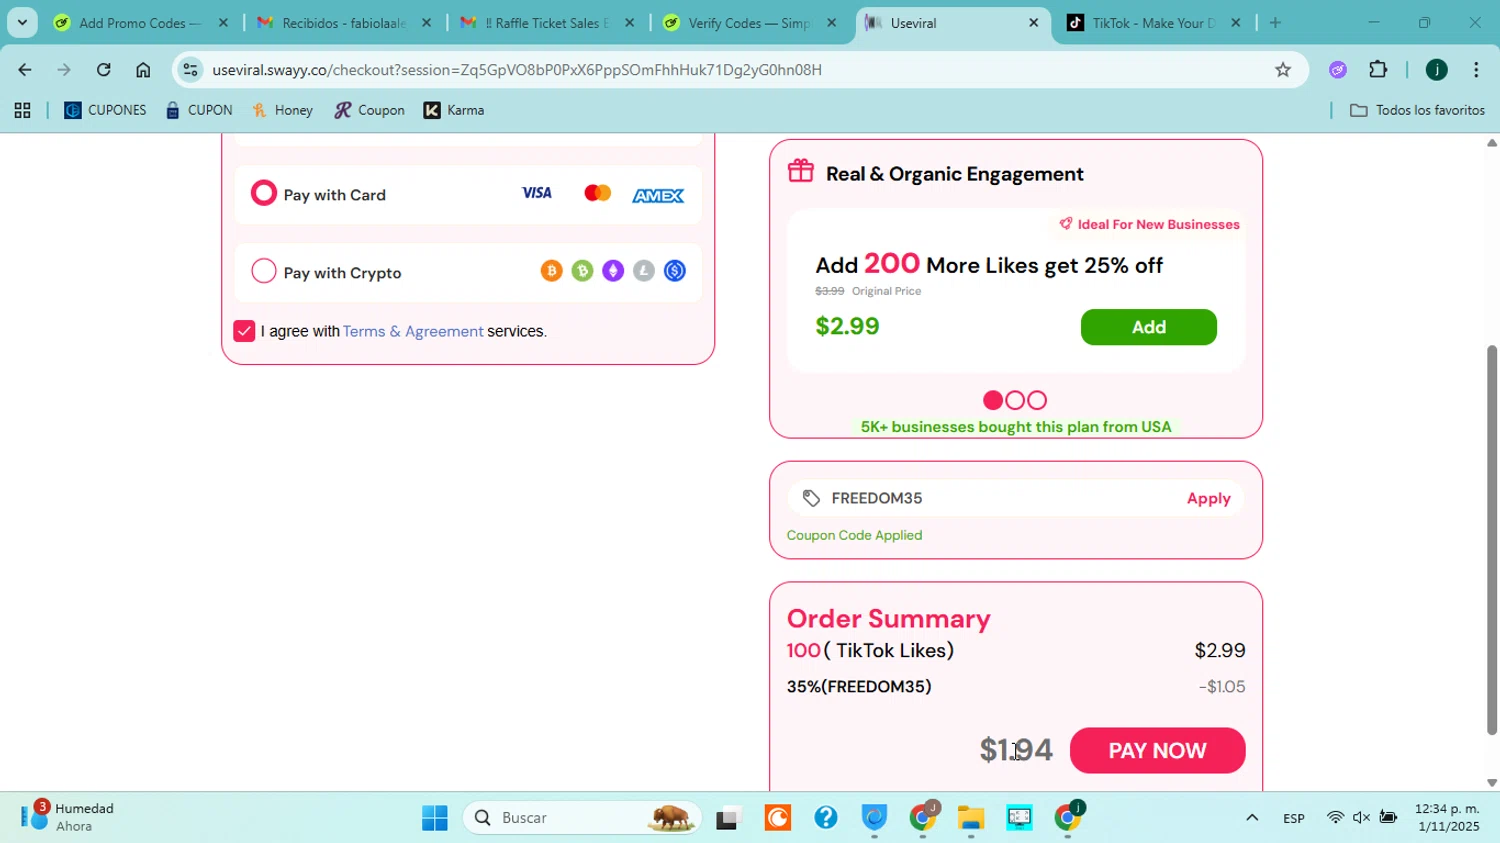
Task: Click the site information icon in the address bar
Action: 190,69
